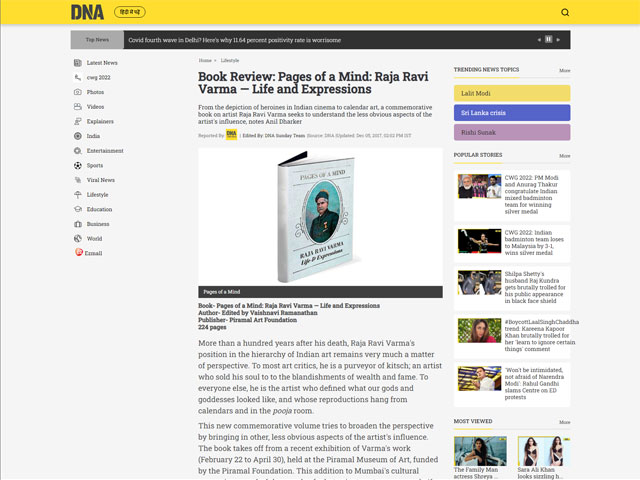Viewport: 640px width, 480px height.
Task: Click the Pages of a Mind book image
Action: pos(320,217)
